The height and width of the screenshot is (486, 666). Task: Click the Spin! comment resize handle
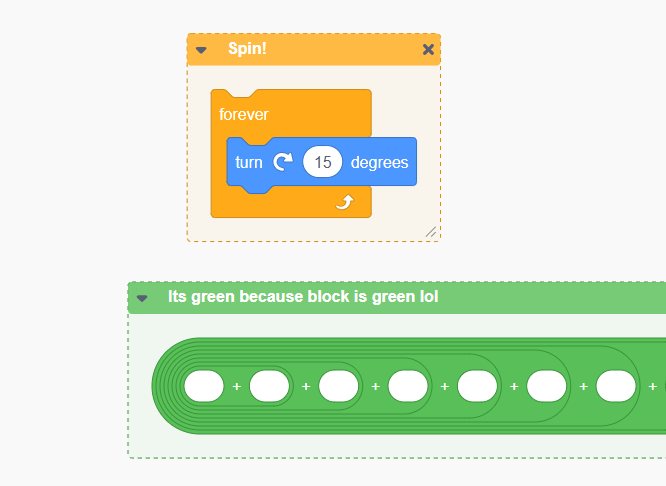click(x=431, y=232)
